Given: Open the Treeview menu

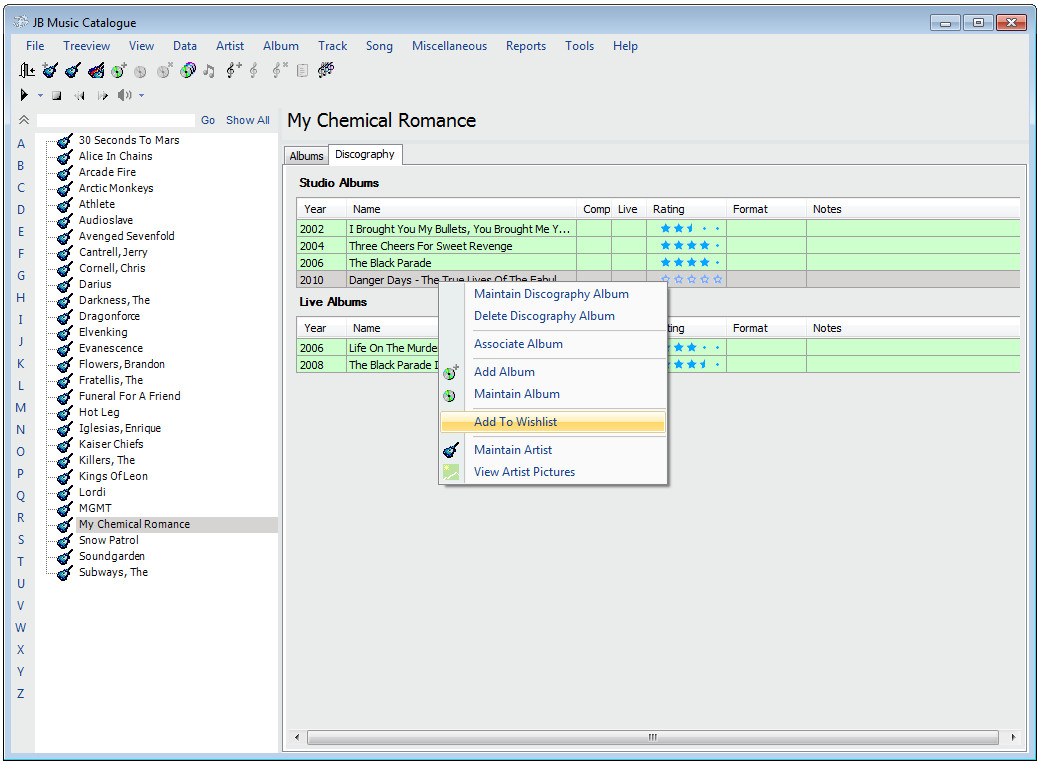Looking at the screenshot, I should point(87,46).
